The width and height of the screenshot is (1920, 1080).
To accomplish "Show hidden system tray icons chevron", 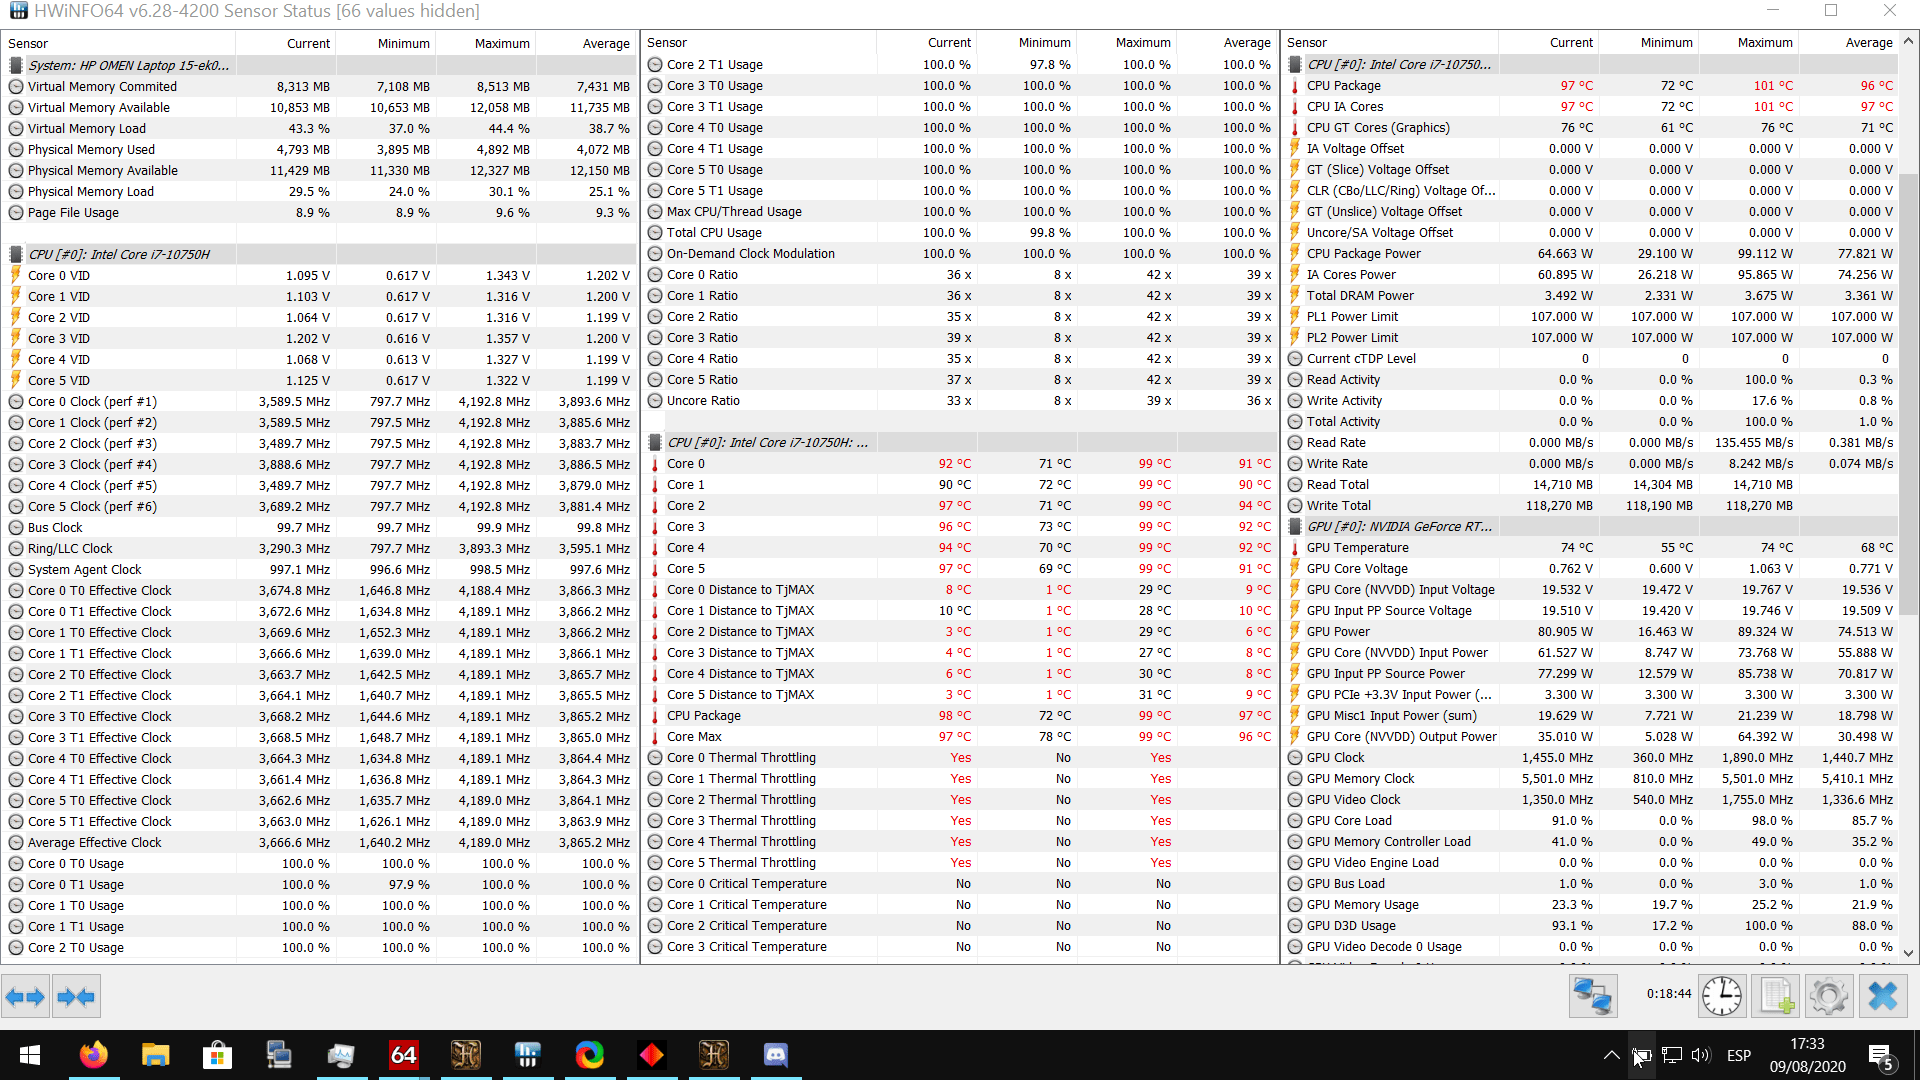I will click(x=1611, y=1055).
